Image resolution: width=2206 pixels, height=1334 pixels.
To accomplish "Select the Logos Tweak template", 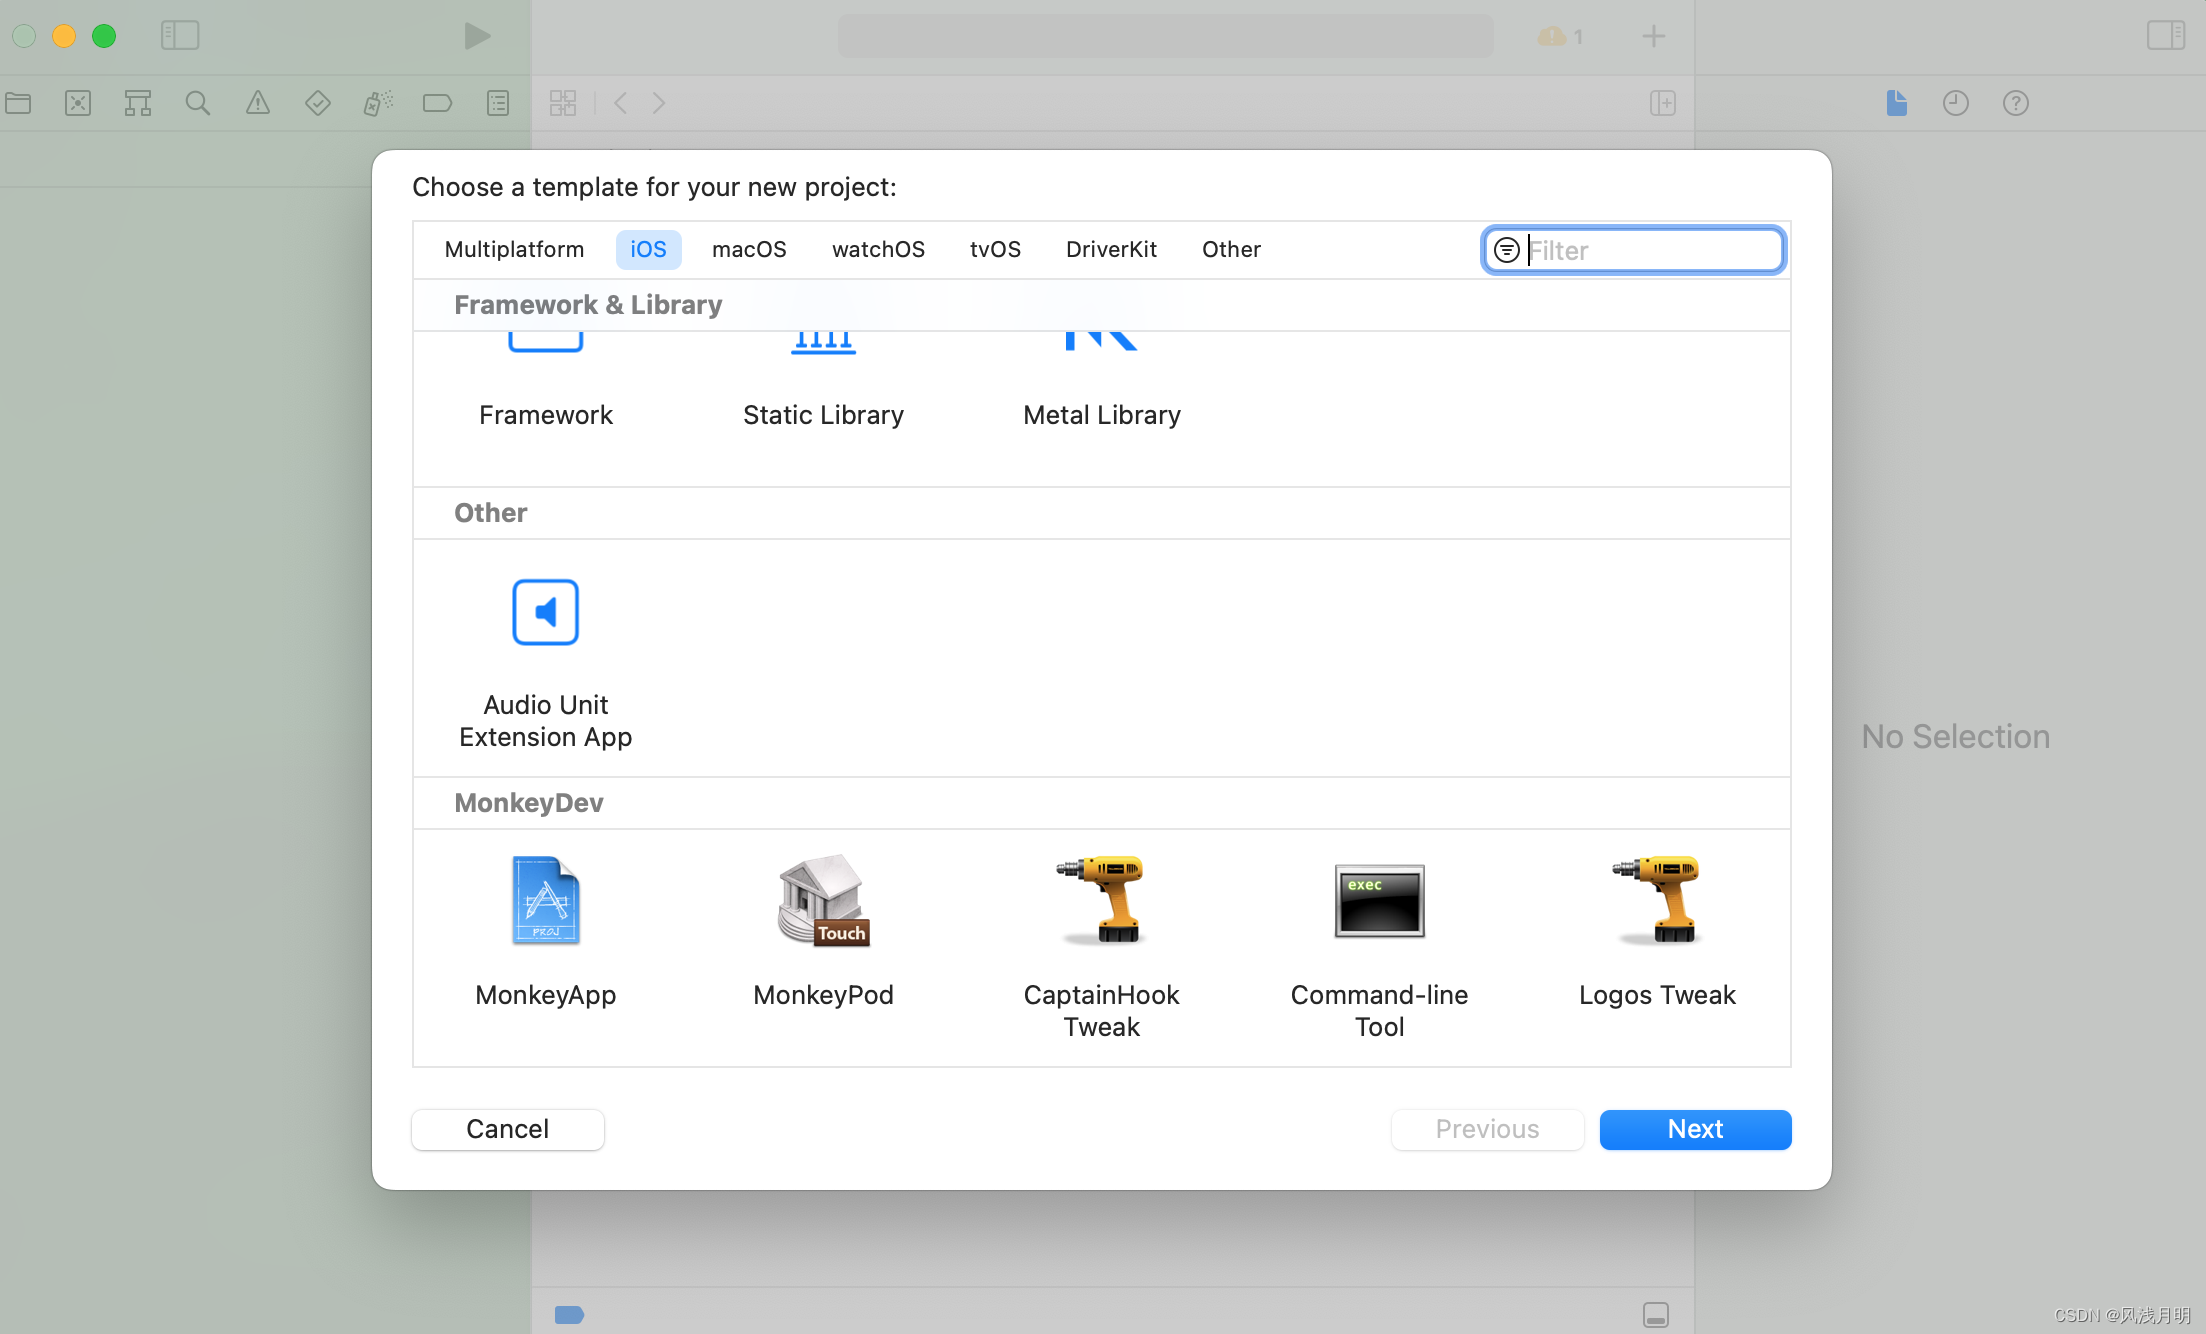I will pos(1657,901).
